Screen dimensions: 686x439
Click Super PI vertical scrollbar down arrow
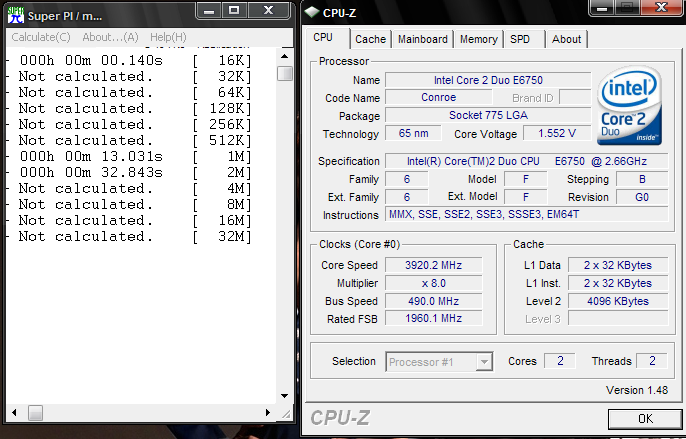click(x=284, y=396)
